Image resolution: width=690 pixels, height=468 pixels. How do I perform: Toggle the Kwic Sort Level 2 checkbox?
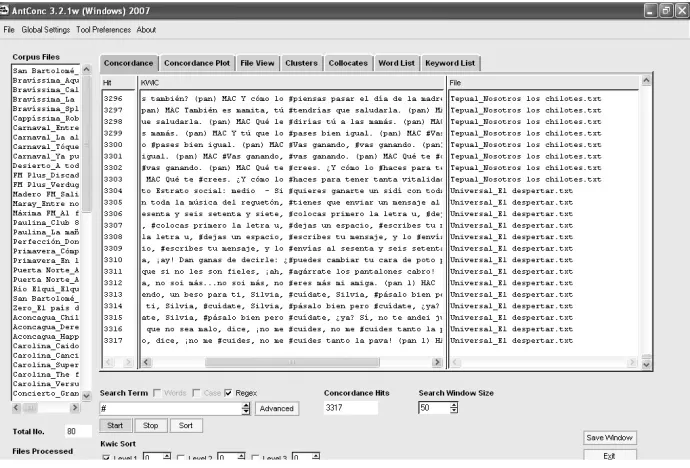pyautogui.click(x=180, y=458)
